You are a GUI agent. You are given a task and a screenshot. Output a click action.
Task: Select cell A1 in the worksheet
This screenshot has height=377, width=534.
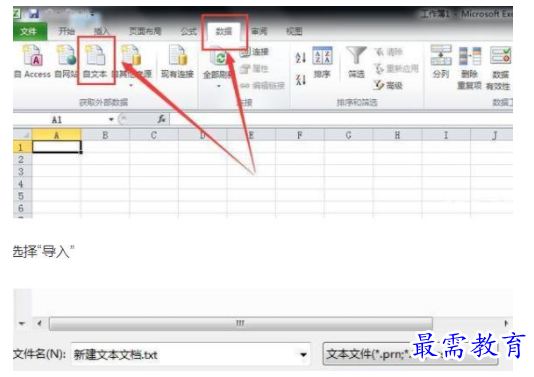pos(57,147)
